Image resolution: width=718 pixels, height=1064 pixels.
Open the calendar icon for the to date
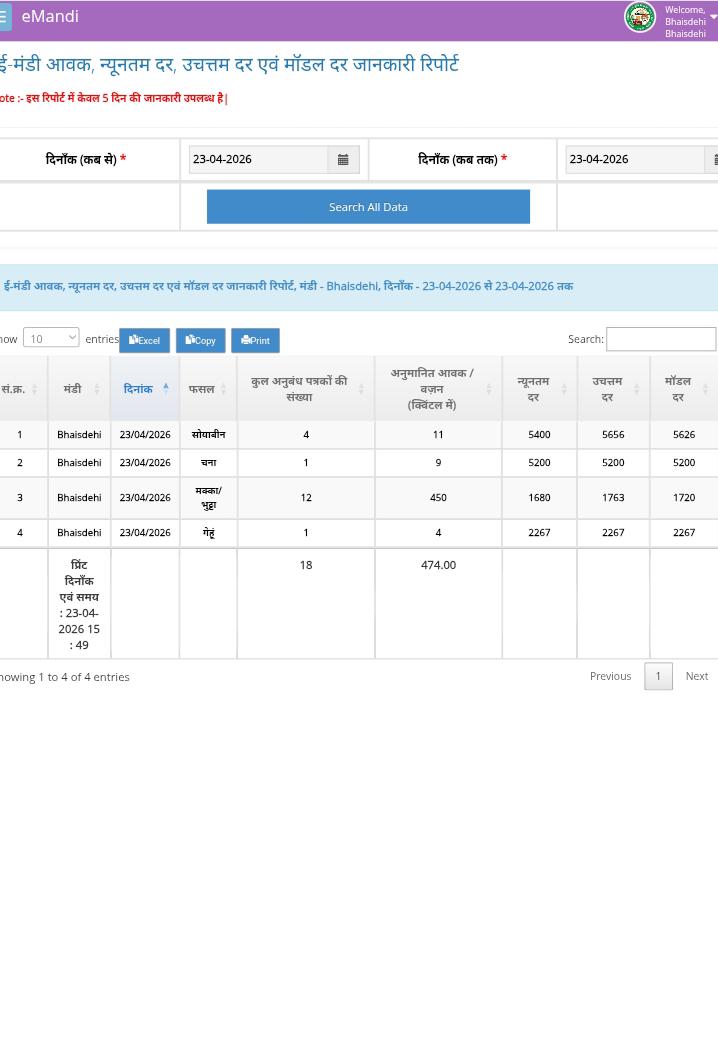(713, 159)
